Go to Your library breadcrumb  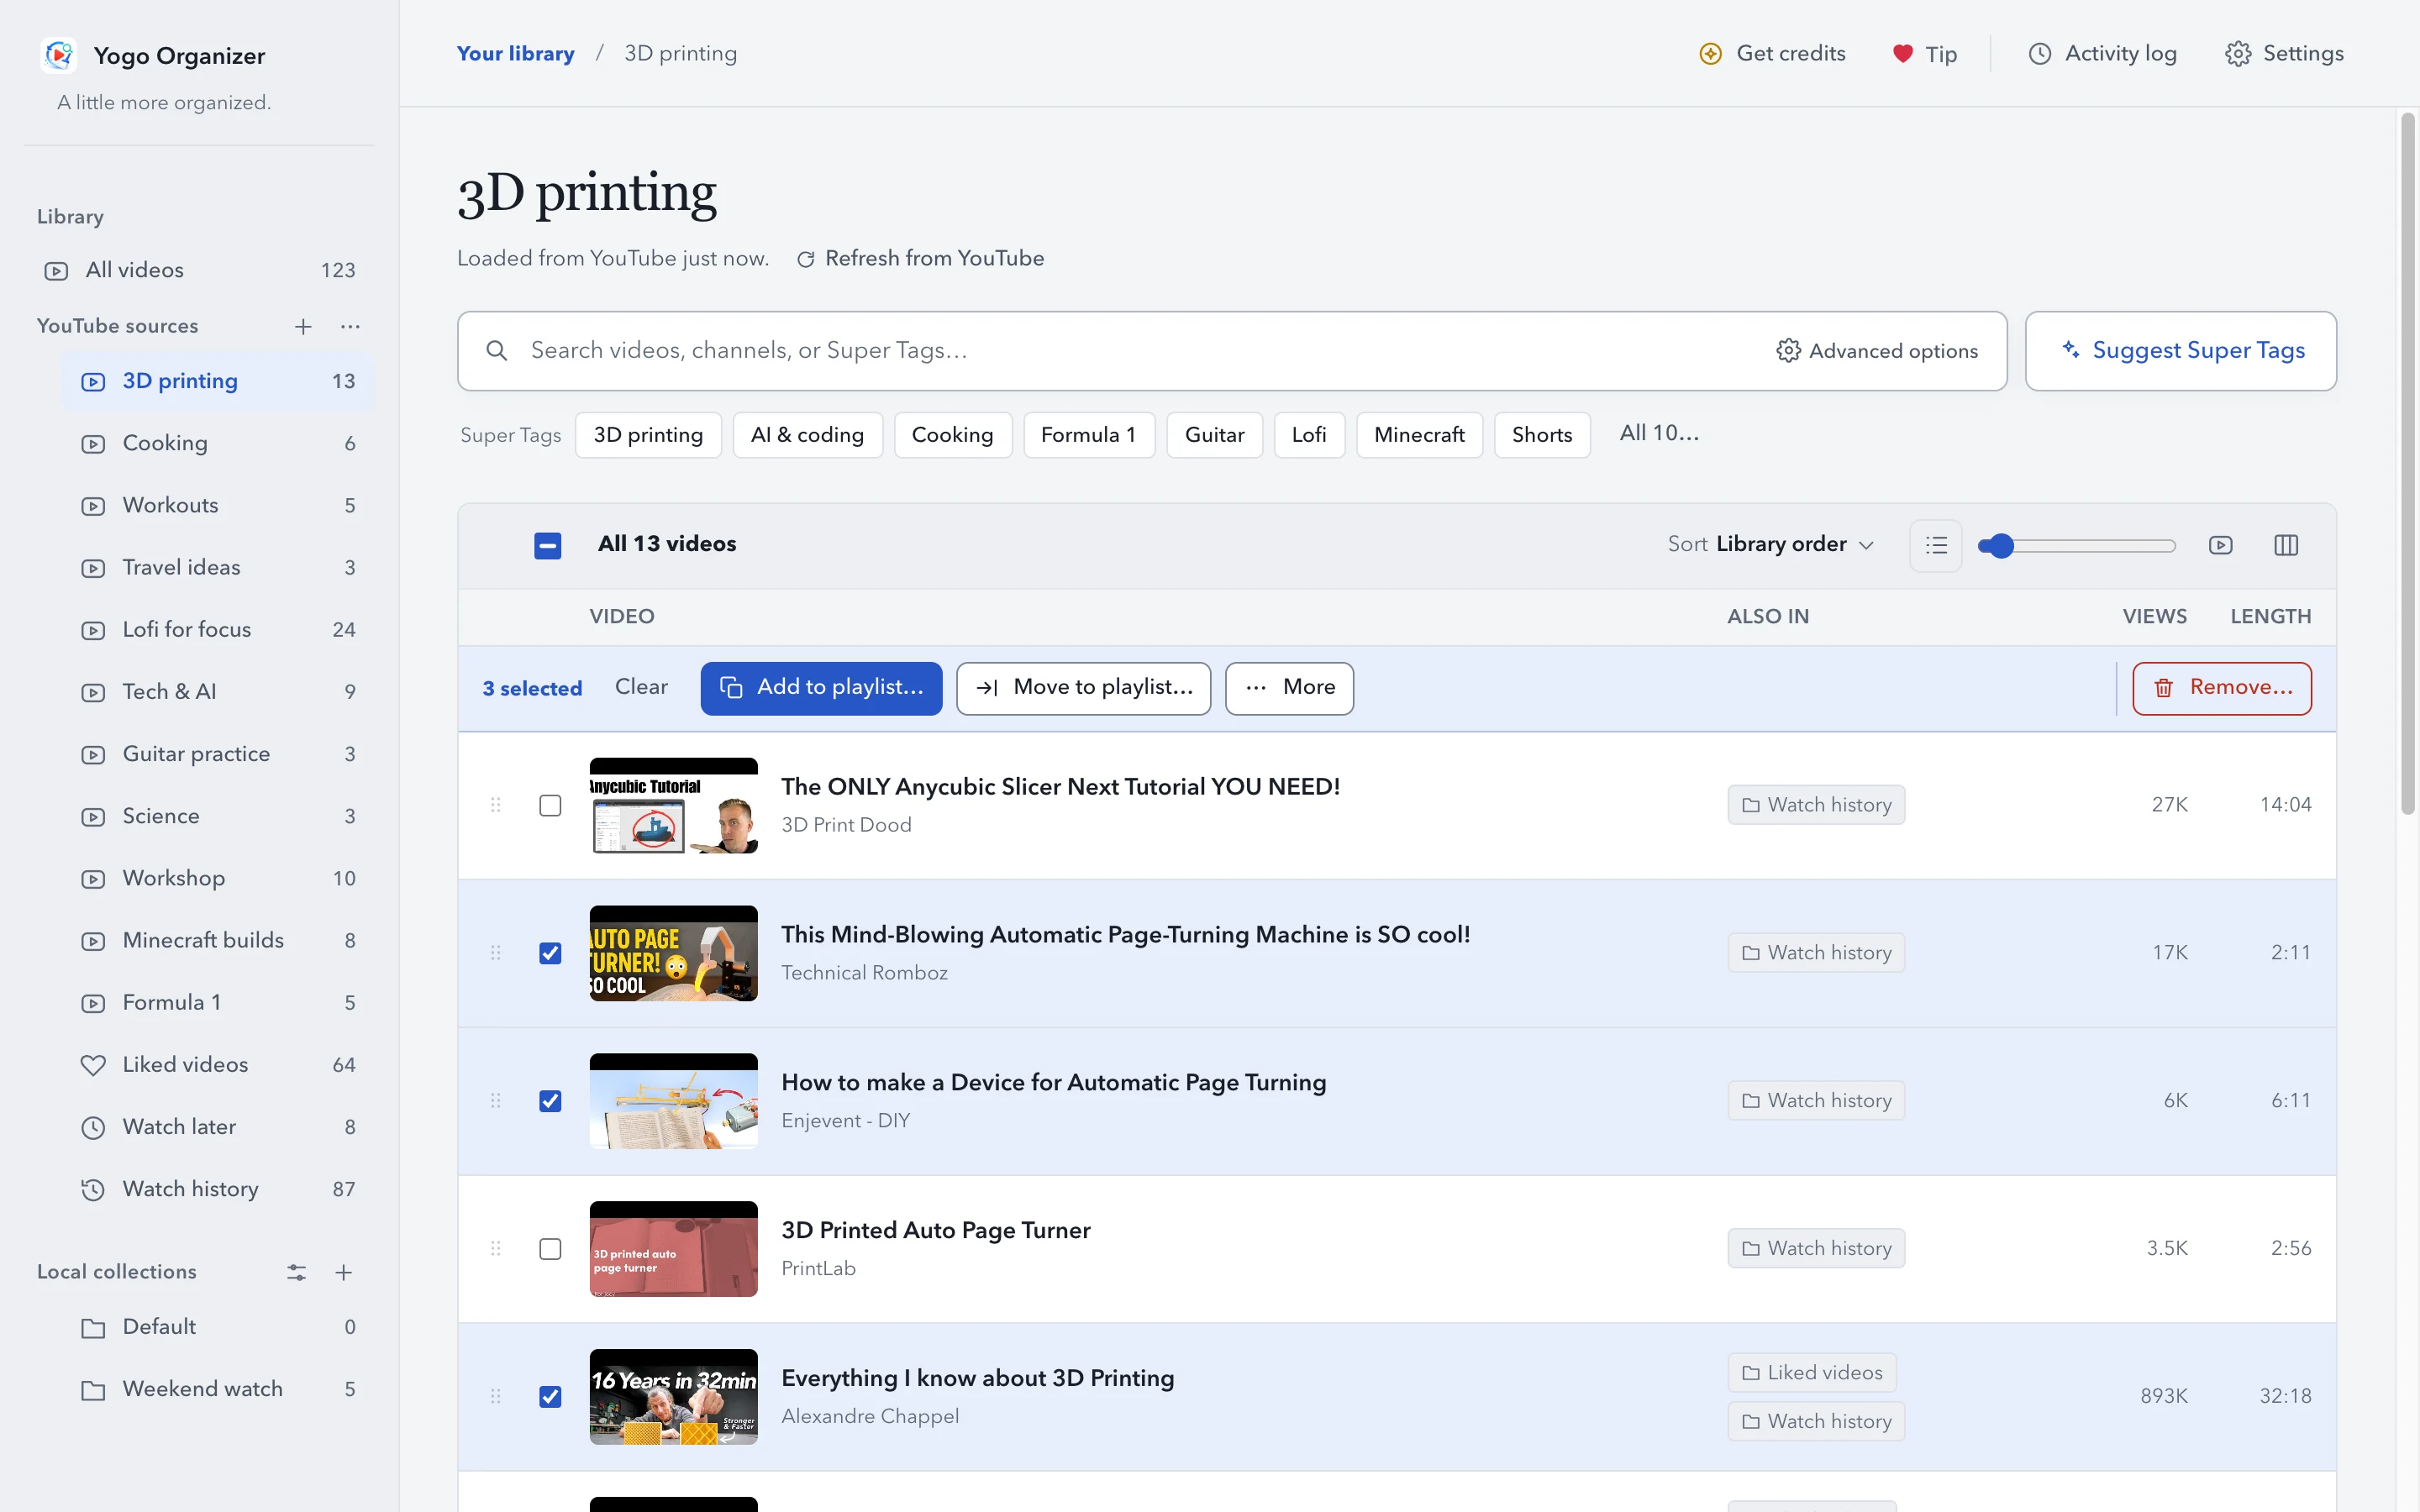516,54
